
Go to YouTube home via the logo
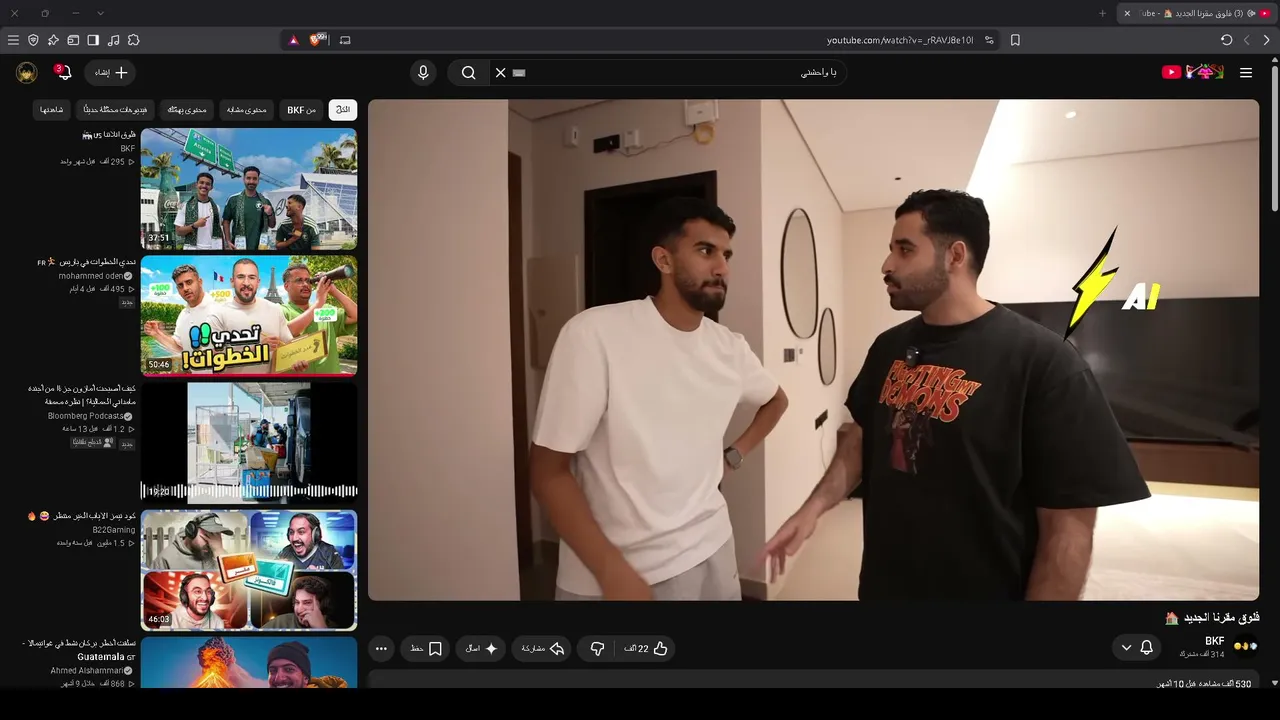pos(1193,72)
